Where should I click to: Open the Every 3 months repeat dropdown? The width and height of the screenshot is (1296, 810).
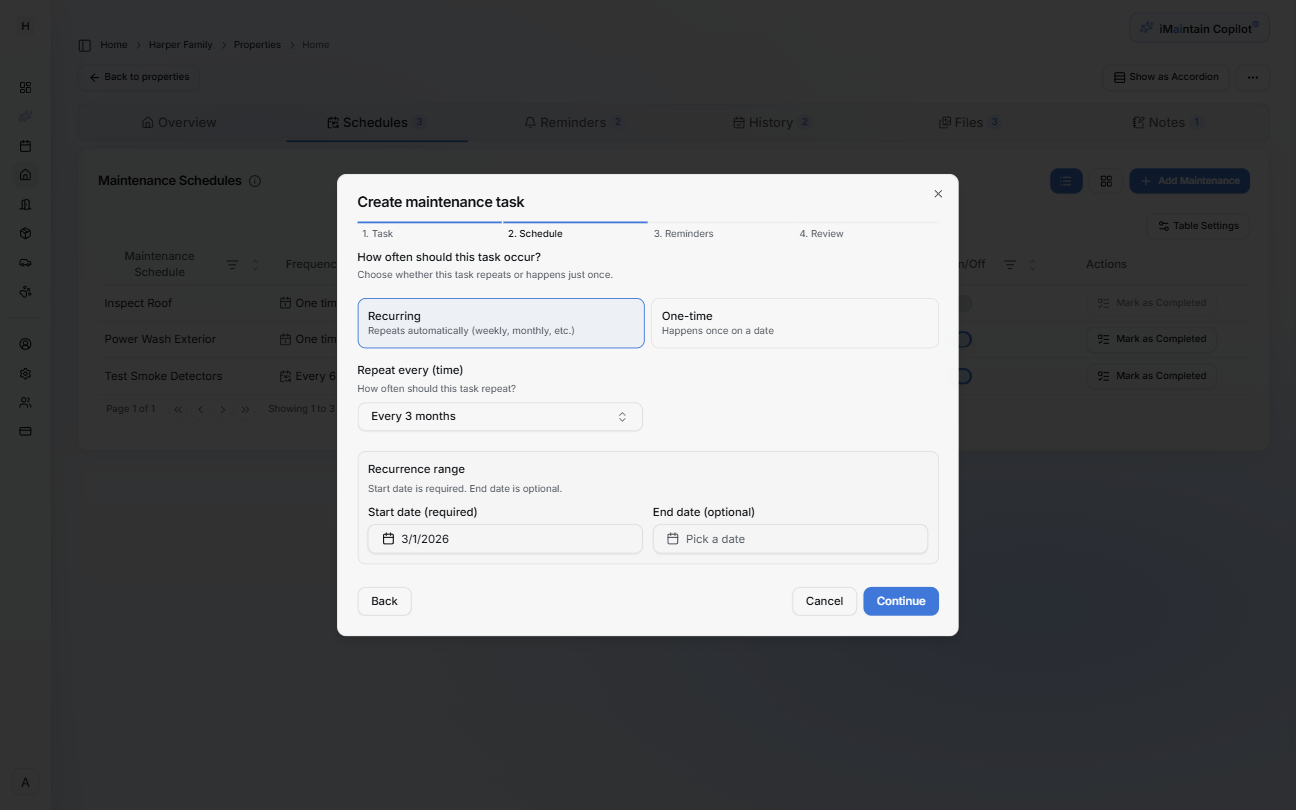click(x=500, y=416)
